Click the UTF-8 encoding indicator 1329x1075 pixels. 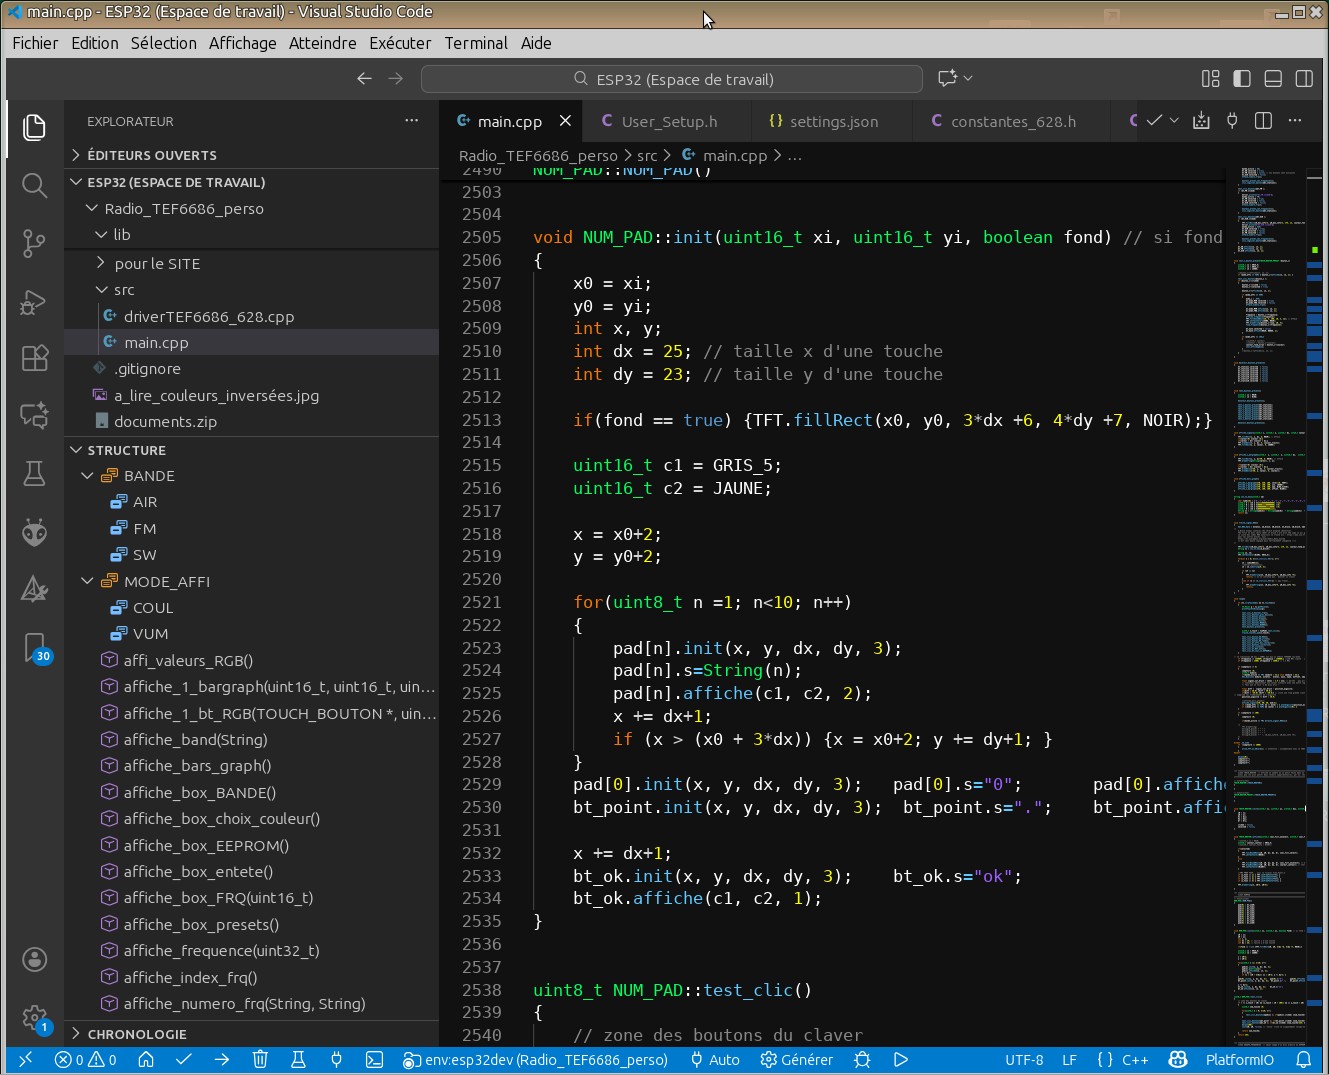coord(1023,1060)
